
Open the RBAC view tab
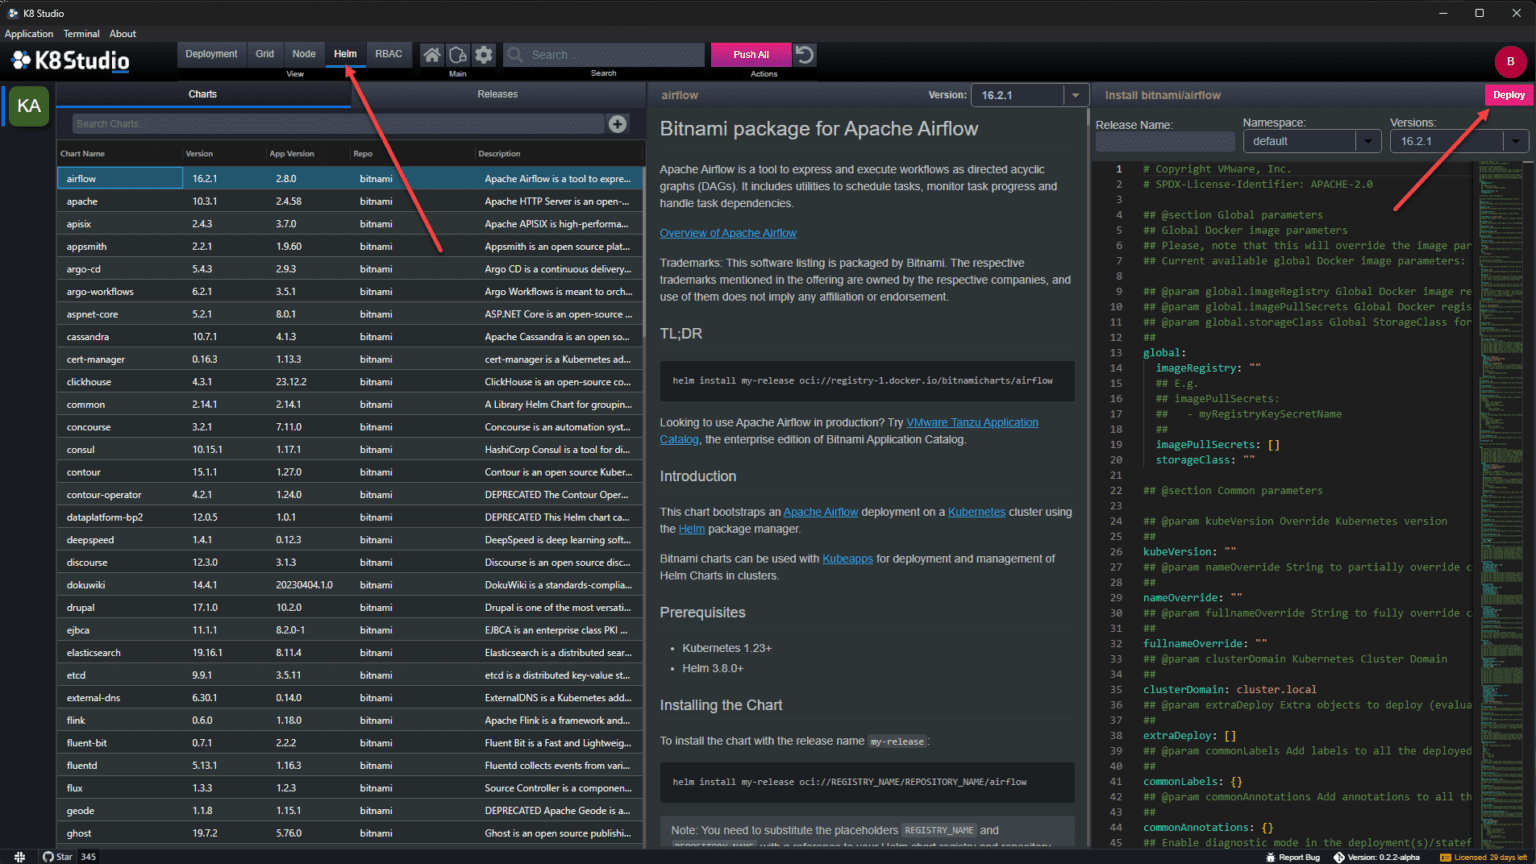coord(388,54)
